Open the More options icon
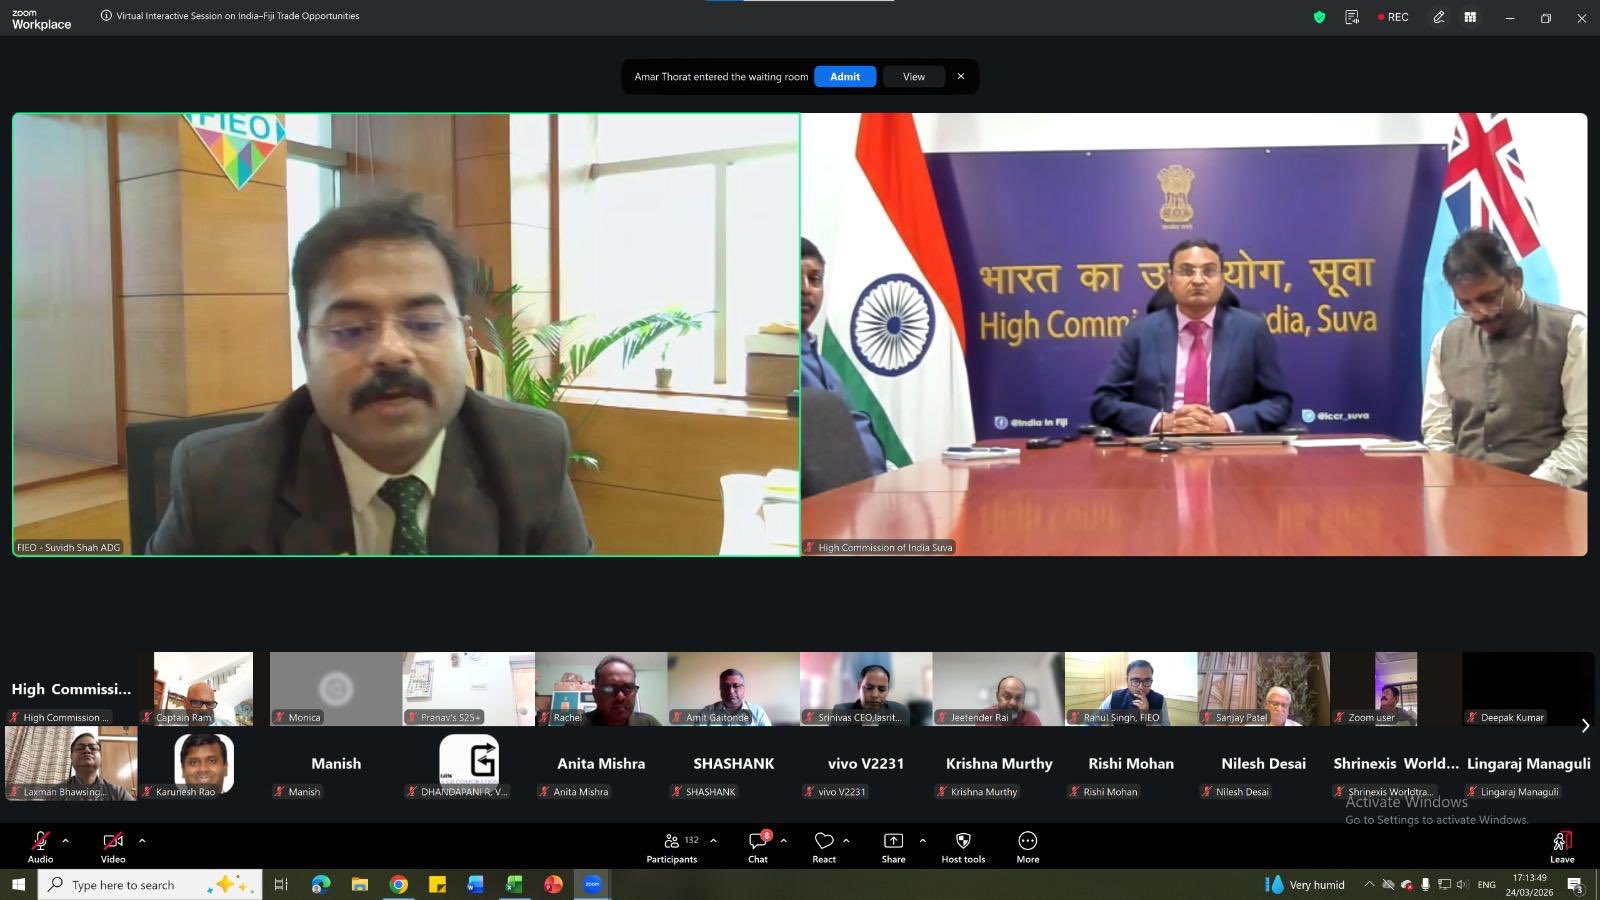 pos(1027,841)
